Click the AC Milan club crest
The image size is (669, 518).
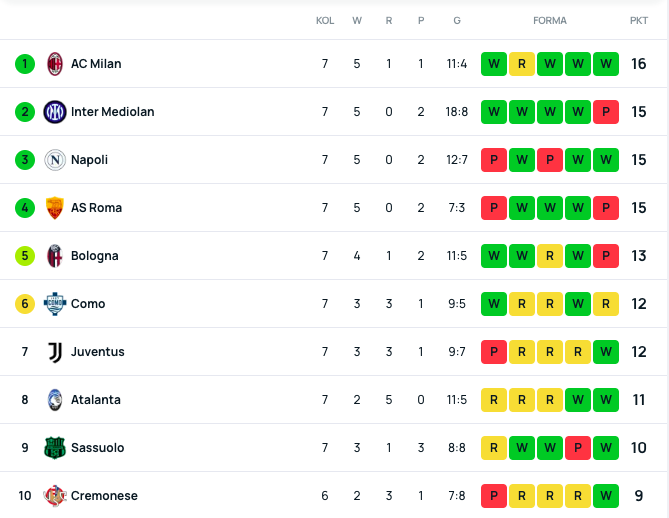tap(55, 64)
